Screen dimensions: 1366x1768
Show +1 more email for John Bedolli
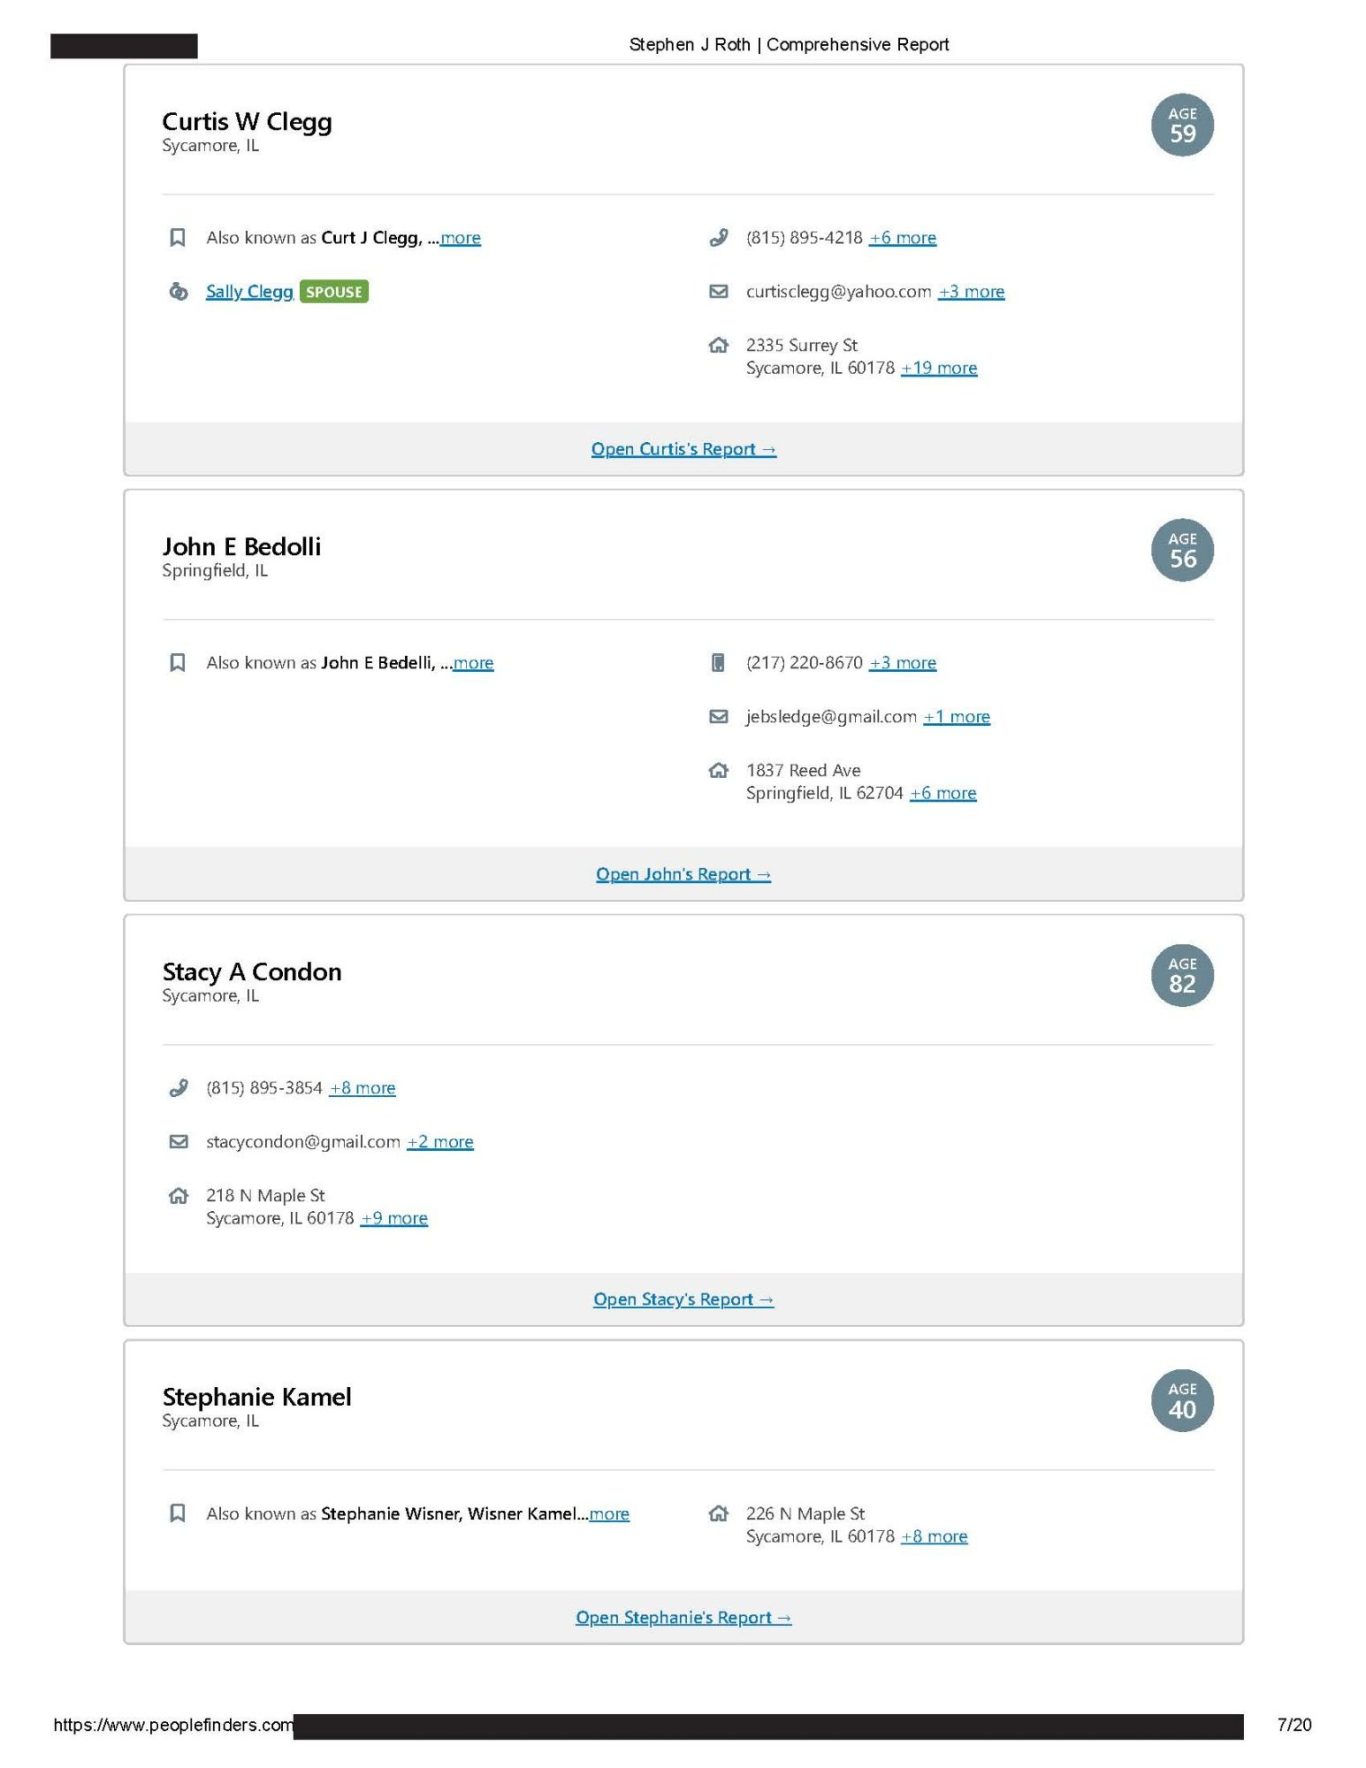[956, 717]
